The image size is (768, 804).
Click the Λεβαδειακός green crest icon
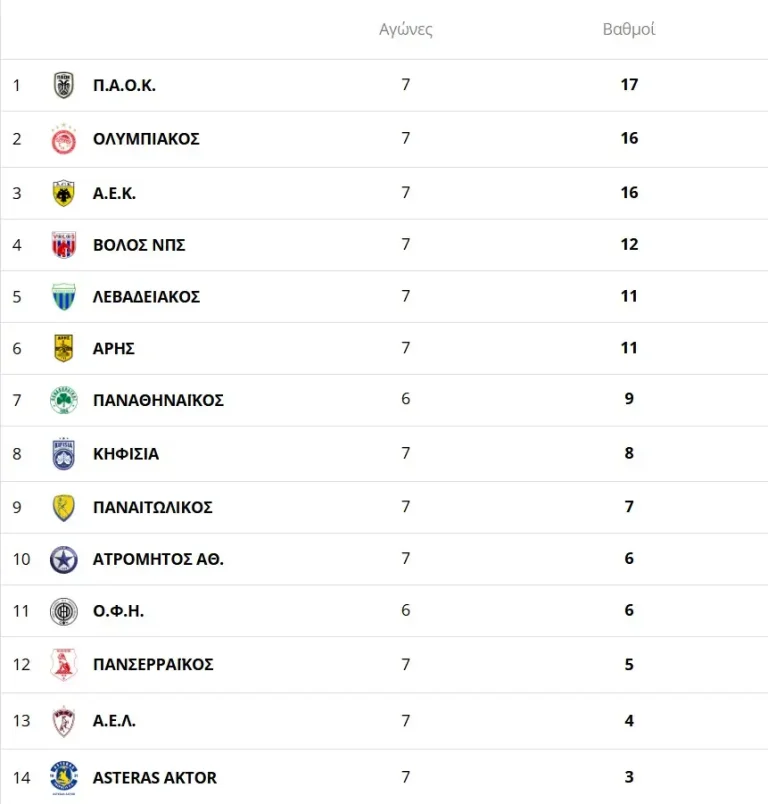coord(64,297)
